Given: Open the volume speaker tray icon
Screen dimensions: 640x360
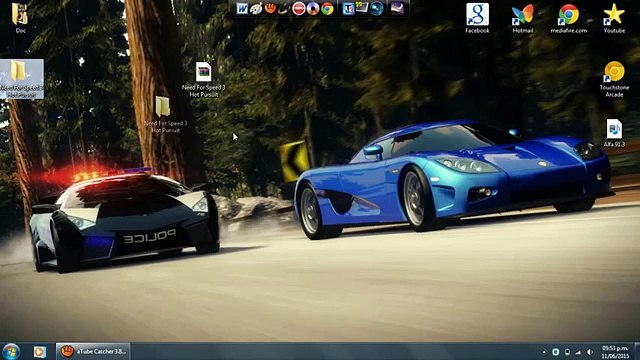Looking at the screenshot, I should [x=589, y=352].
